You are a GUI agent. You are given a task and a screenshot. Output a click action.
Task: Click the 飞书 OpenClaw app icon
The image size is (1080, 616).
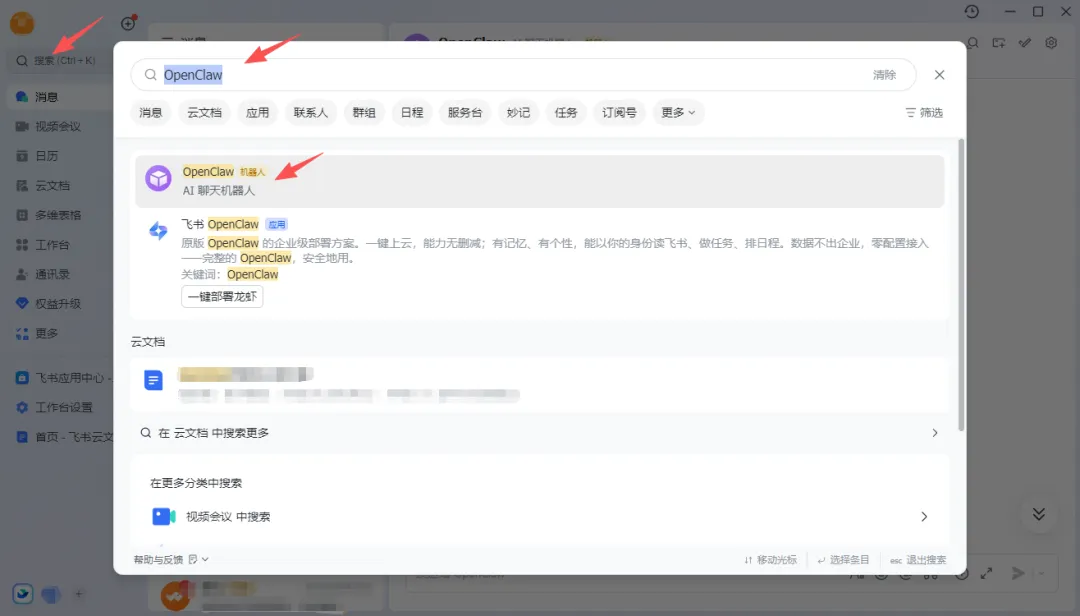click(158, 231)
